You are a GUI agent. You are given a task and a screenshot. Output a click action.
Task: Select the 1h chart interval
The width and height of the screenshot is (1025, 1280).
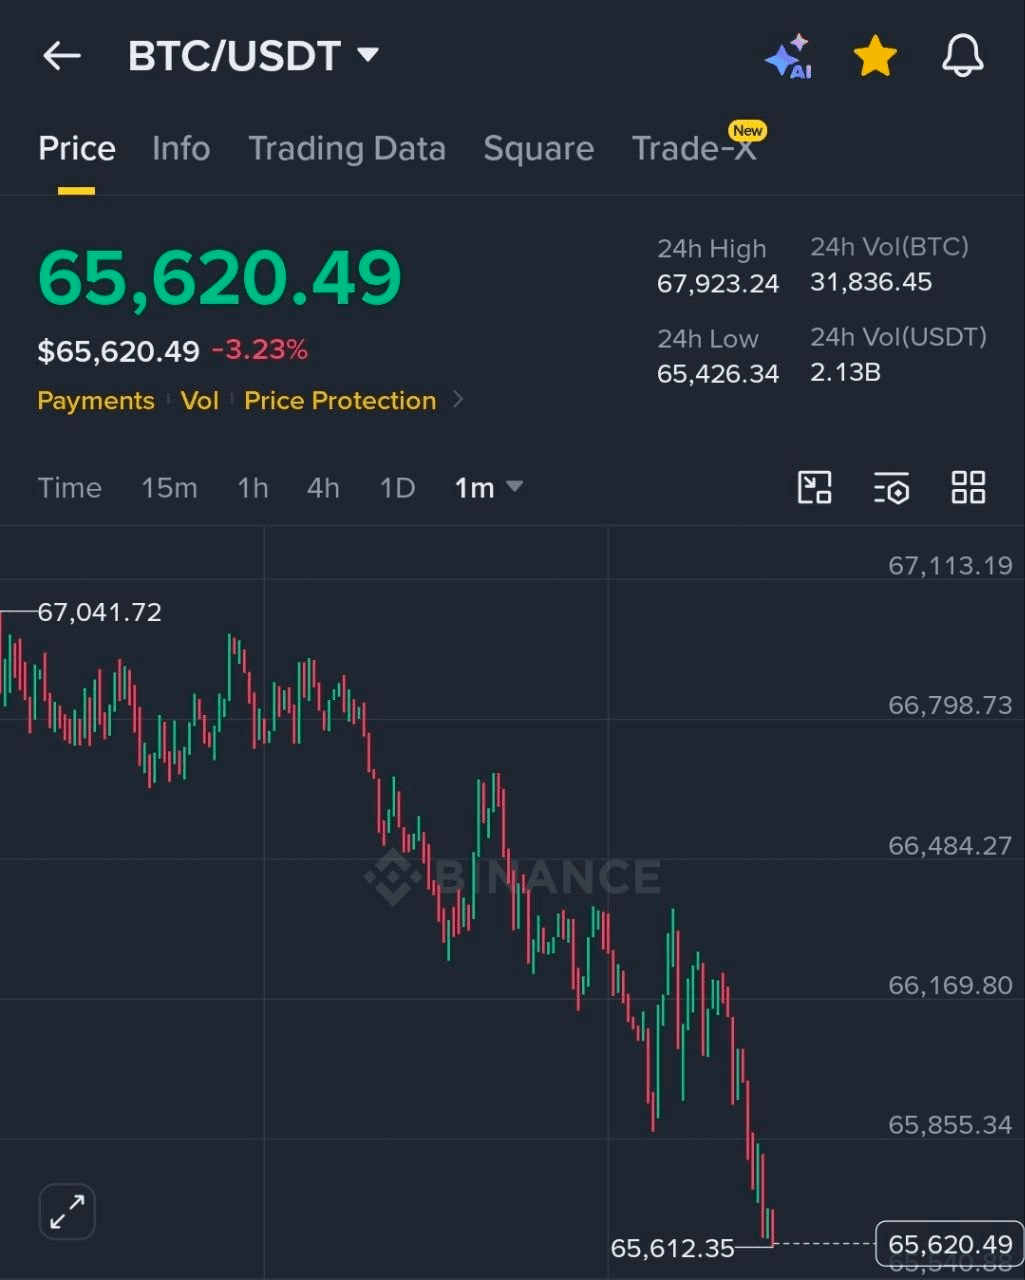pyautogui.click(x=253, y=488)
